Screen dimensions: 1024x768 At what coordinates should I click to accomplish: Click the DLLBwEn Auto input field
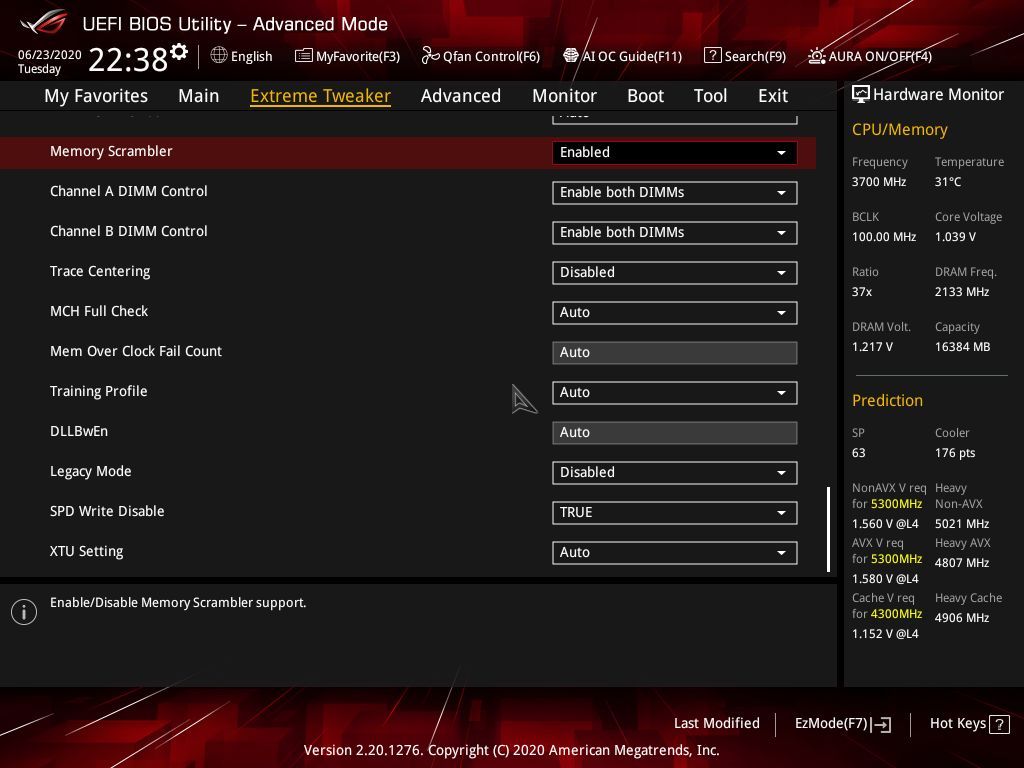675,432
